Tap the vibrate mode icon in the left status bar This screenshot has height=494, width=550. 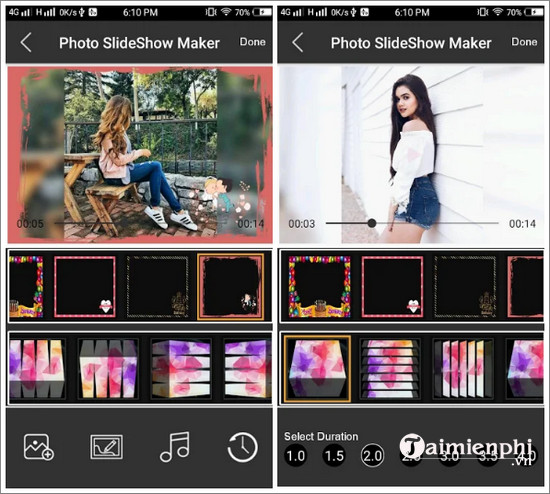pyautogui.click(x=211, y=12)
